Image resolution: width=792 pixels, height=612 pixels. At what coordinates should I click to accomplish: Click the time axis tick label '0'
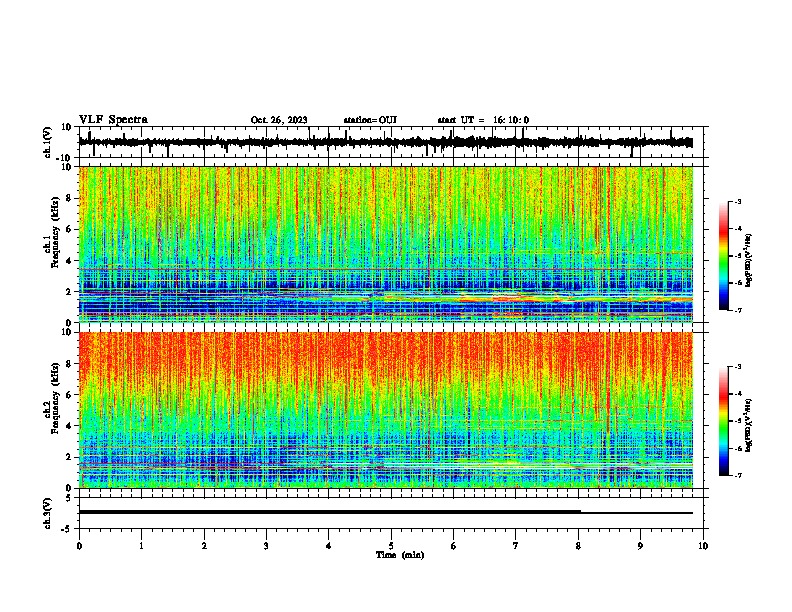tap(79, 546)
